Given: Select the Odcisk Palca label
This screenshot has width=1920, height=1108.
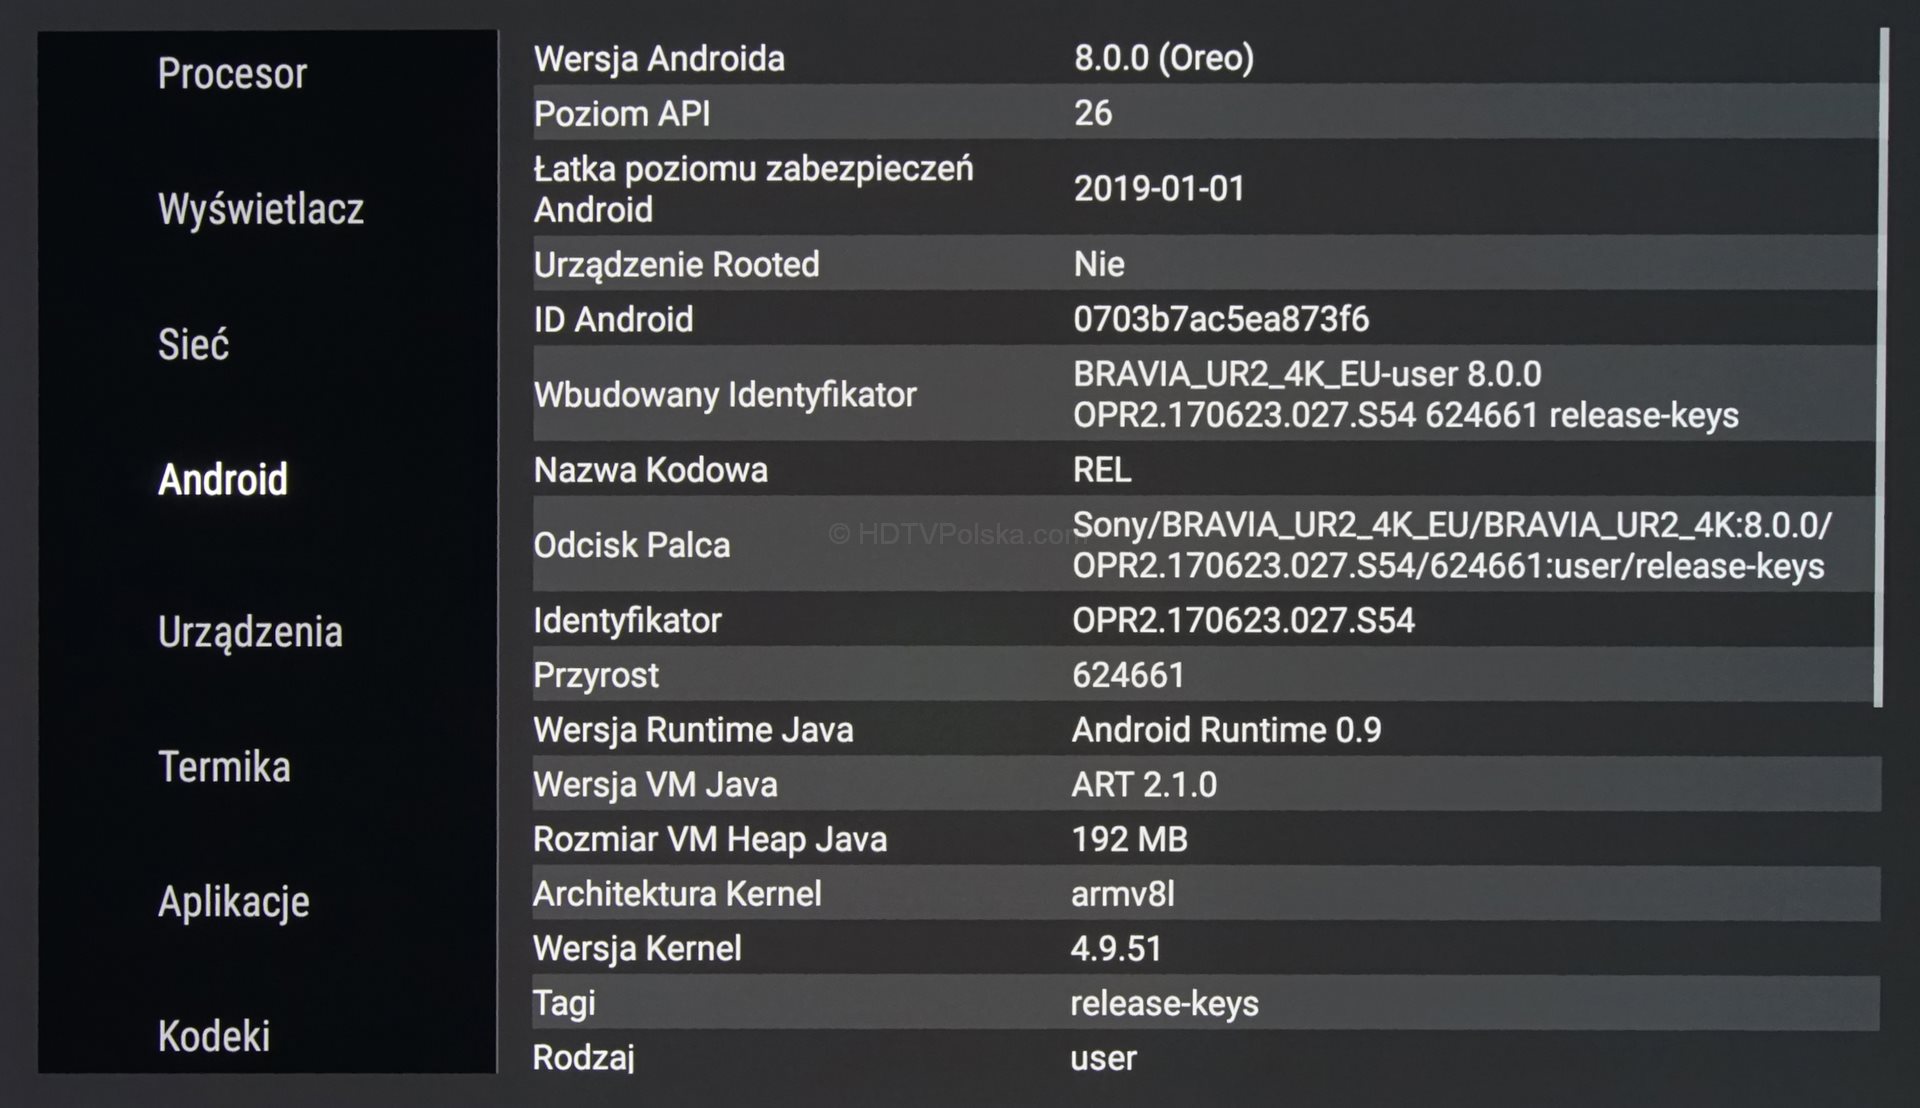Looking at the screenshot, I should [632, 545].
